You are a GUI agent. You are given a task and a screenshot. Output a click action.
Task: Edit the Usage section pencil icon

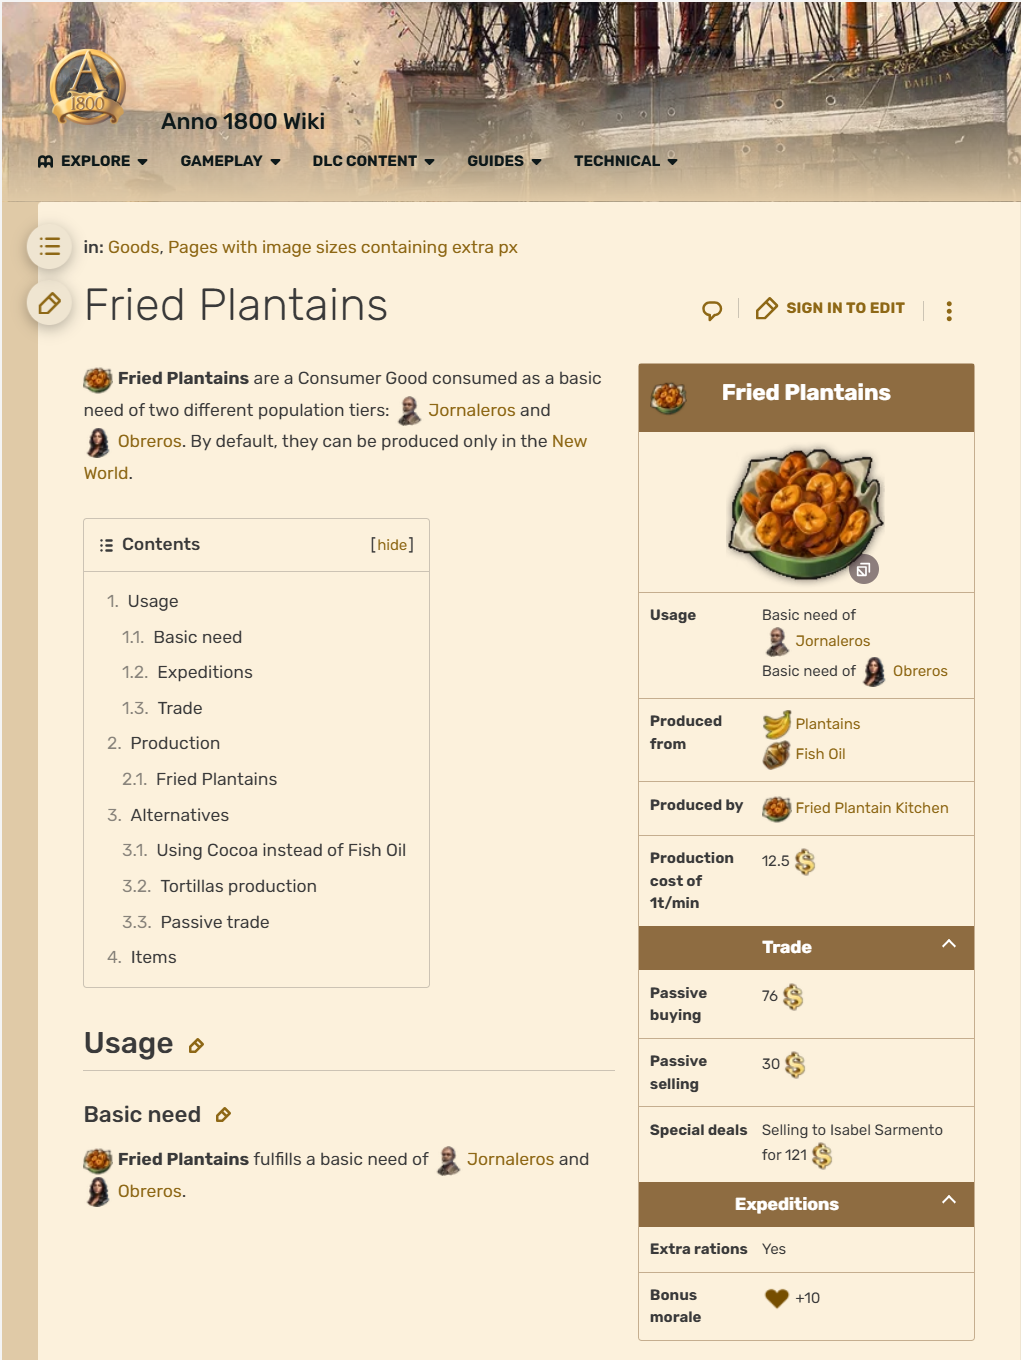pos(196,1046)
